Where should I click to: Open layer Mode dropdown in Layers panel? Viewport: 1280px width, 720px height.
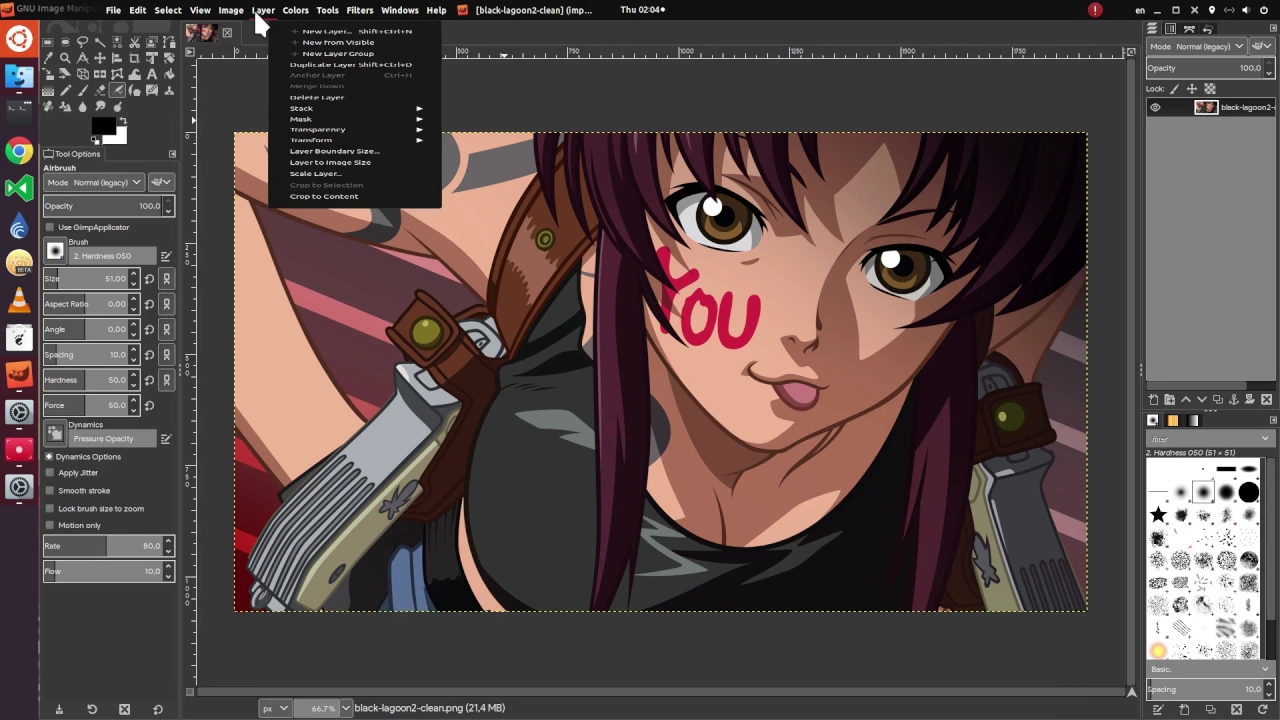[x=1197, y=46]
